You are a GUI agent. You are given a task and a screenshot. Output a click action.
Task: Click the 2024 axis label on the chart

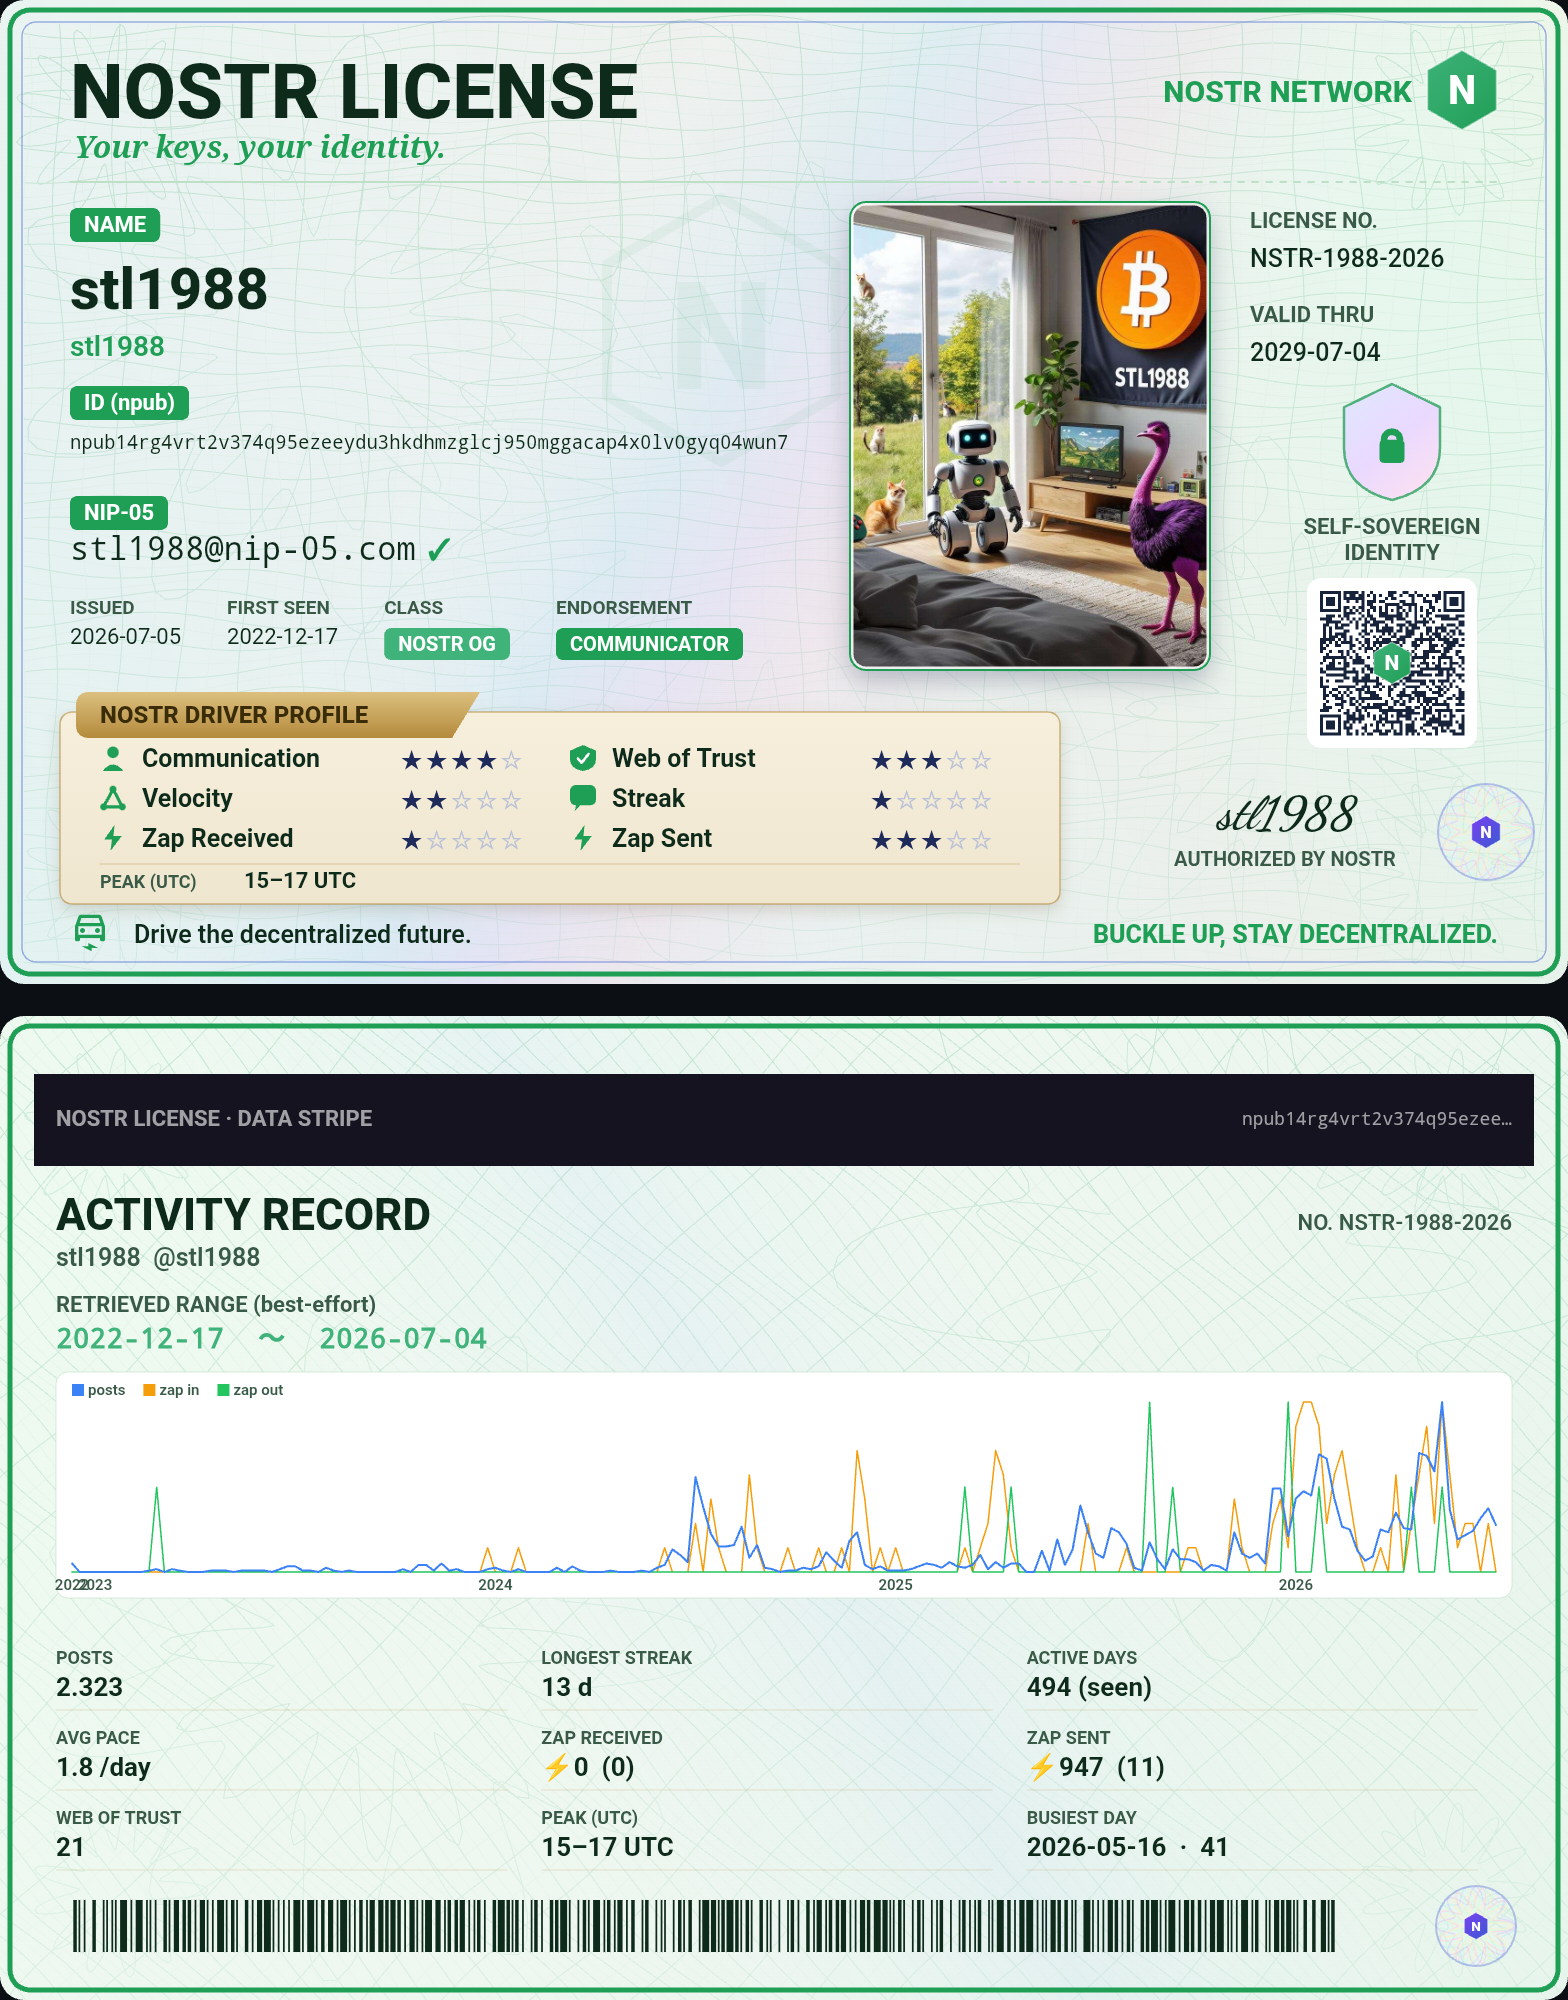click(495, 1585)
